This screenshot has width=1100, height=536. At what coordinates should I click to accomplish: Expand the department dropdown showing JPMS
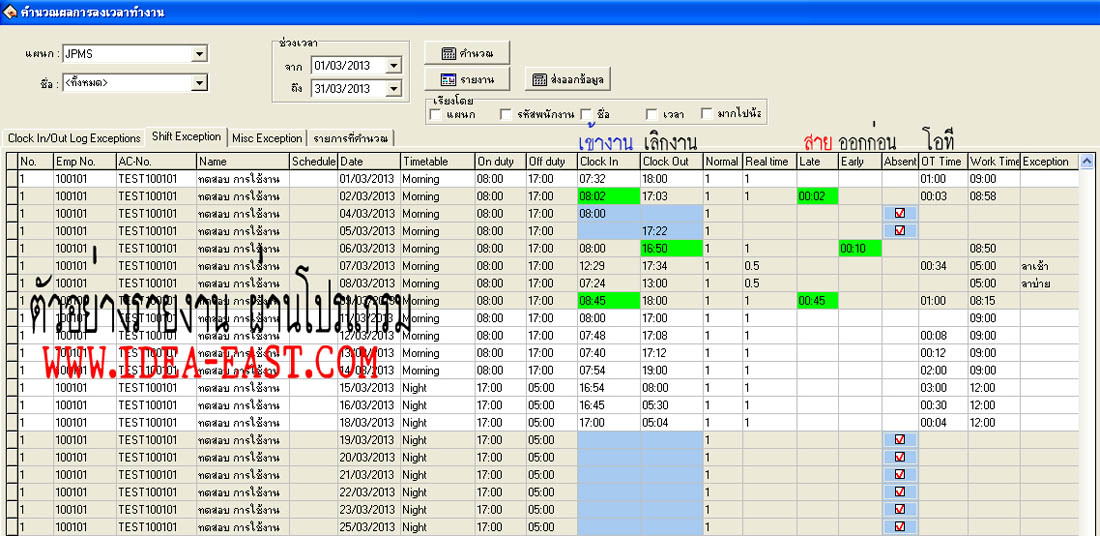pyautogui.click(x=199, y=54)
